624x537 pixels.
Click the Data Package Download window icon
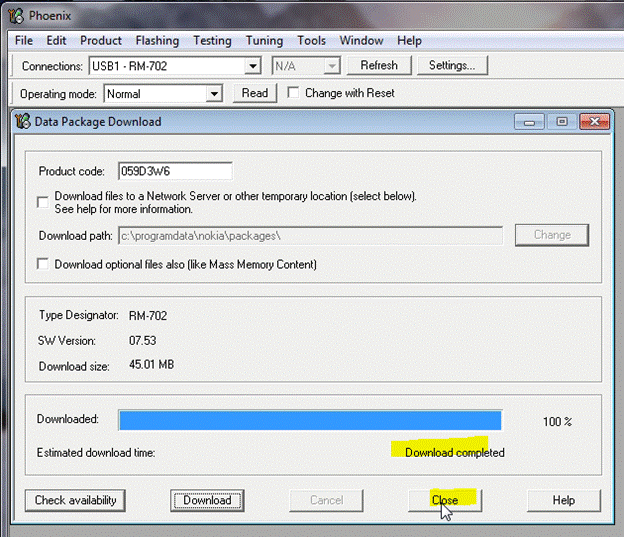click(x=23, y=121)
